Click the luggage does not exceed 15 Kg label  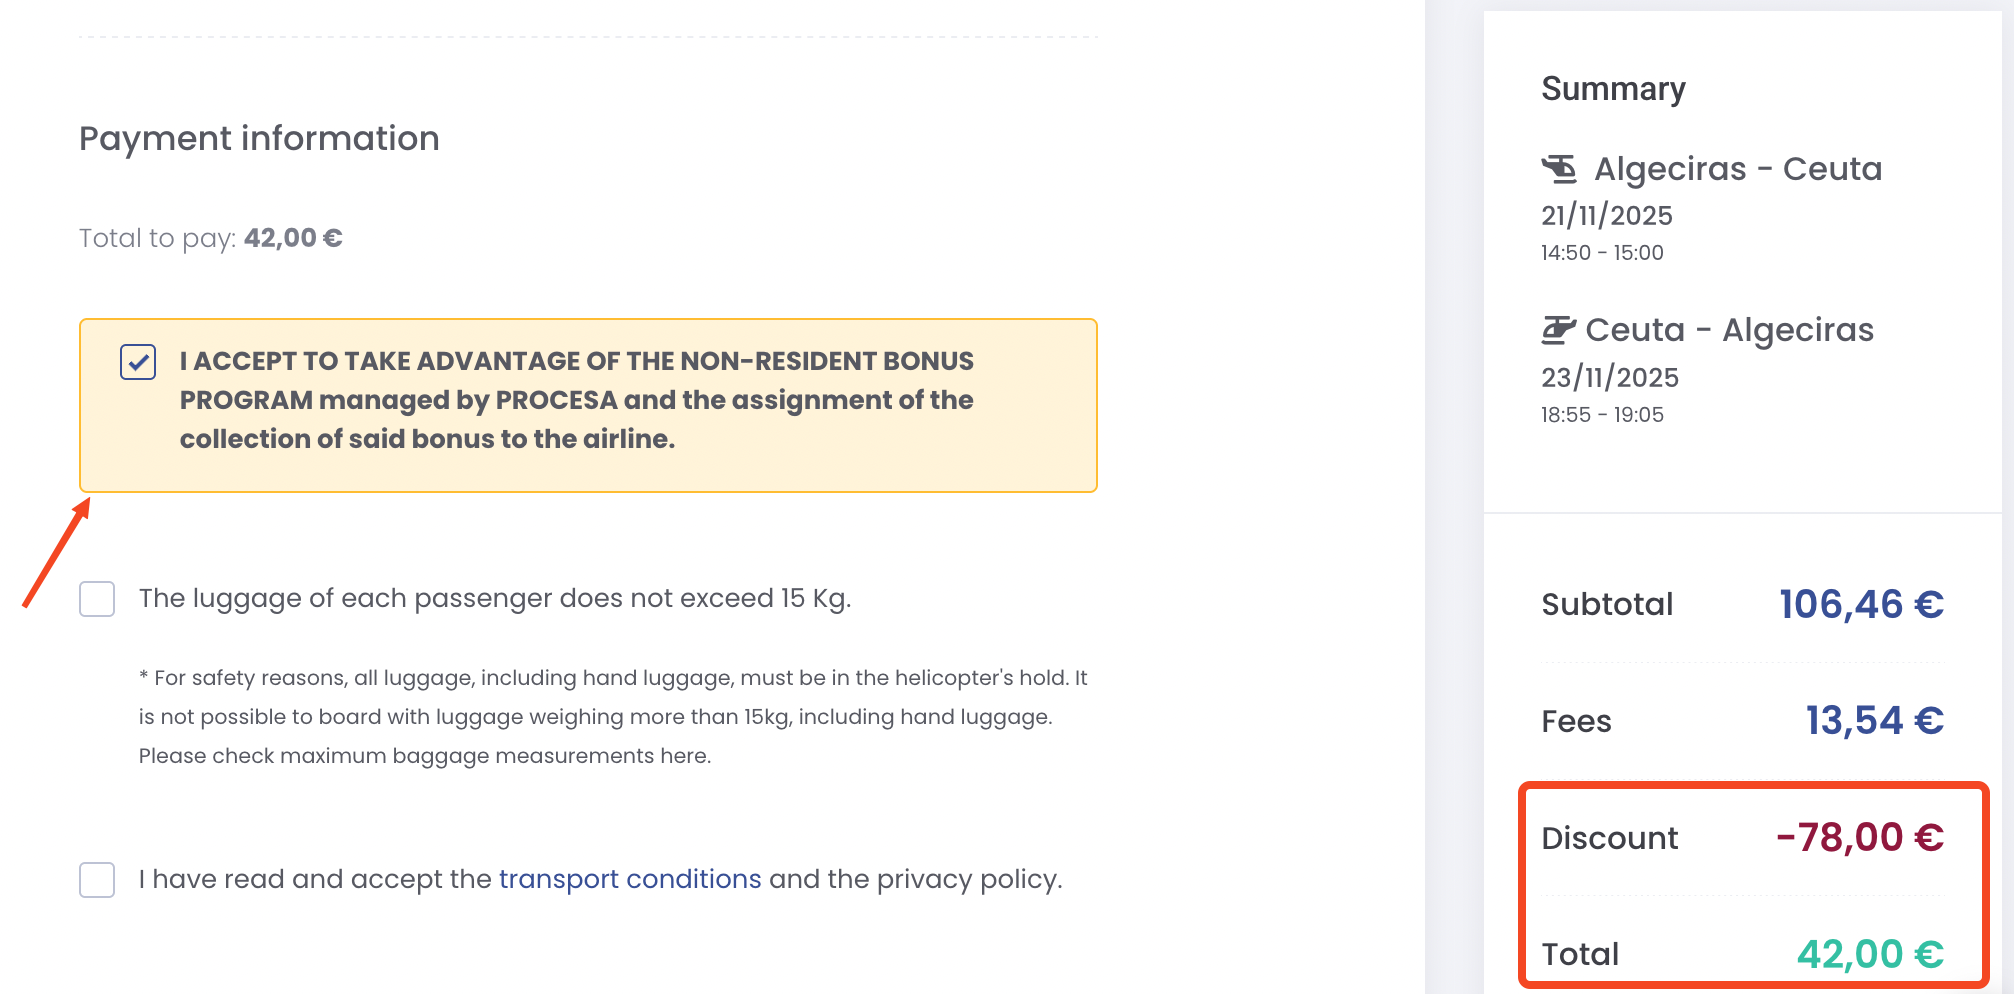[x=495, y=598]
